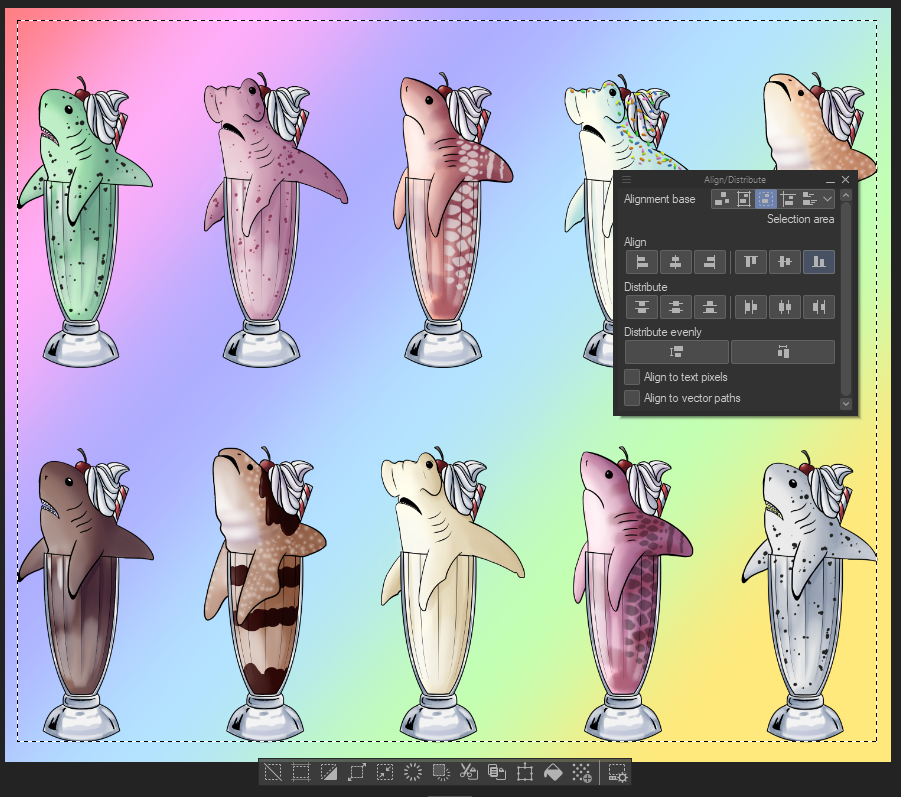
Task: Invert the selected area via the launcher icon
Action: pos(329,772)
